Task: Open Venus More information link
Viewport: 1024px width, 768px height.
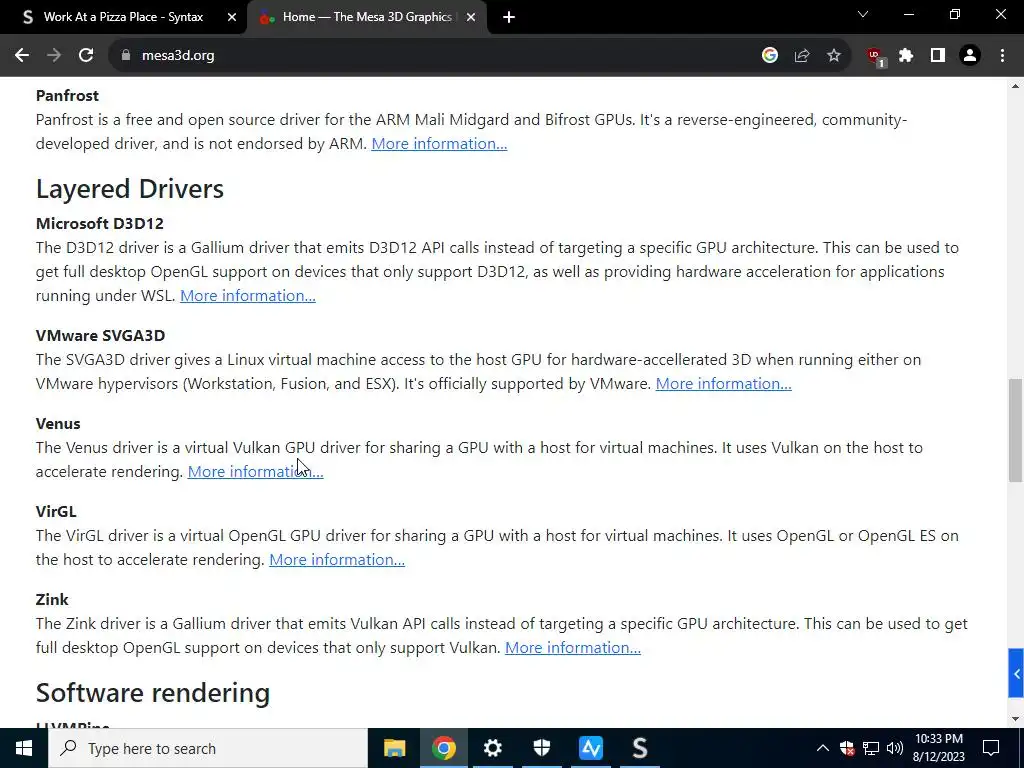Action: (x=255, y=472)
